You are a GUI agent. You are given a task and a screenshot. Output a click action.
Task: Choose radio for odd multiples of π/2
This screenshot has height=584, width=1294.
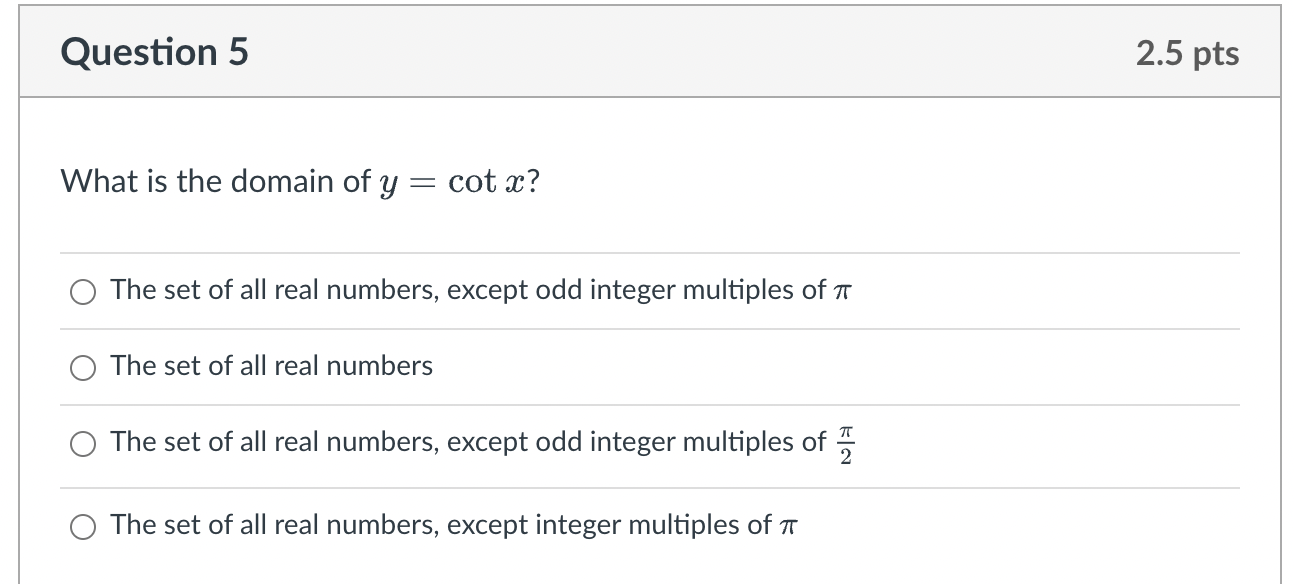tap(84, 443)
